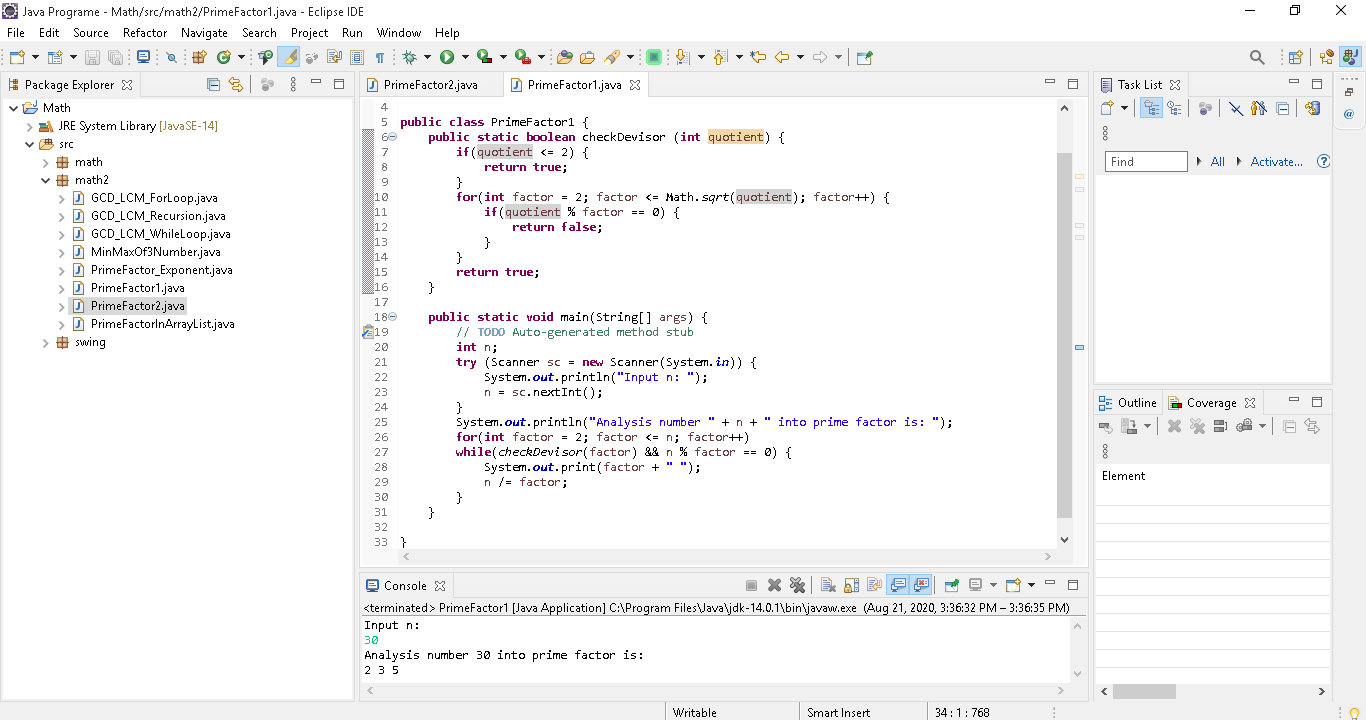Open the Run button dropdown arrow

465,57
